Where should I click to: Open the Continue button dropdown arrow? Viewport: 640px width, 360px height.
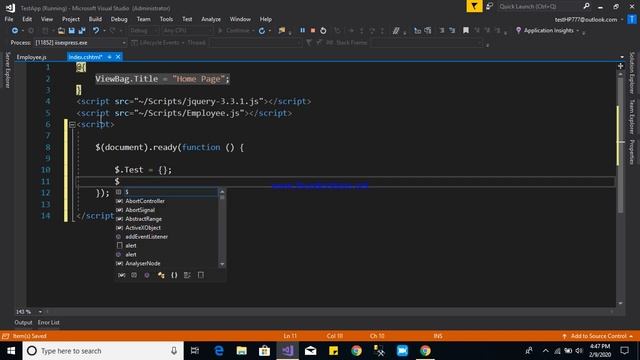coord(253,31)
